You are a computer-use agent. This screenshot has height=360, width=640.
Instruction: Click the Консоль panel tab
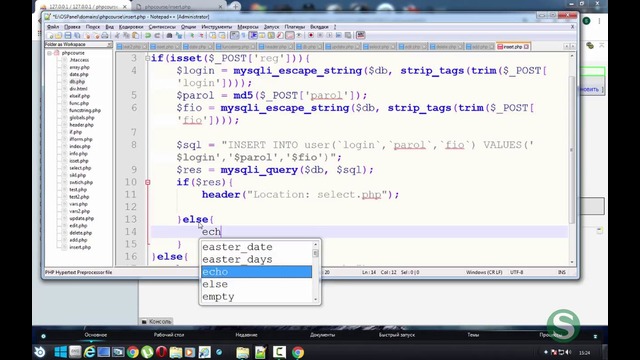click(x=156, y=322)
